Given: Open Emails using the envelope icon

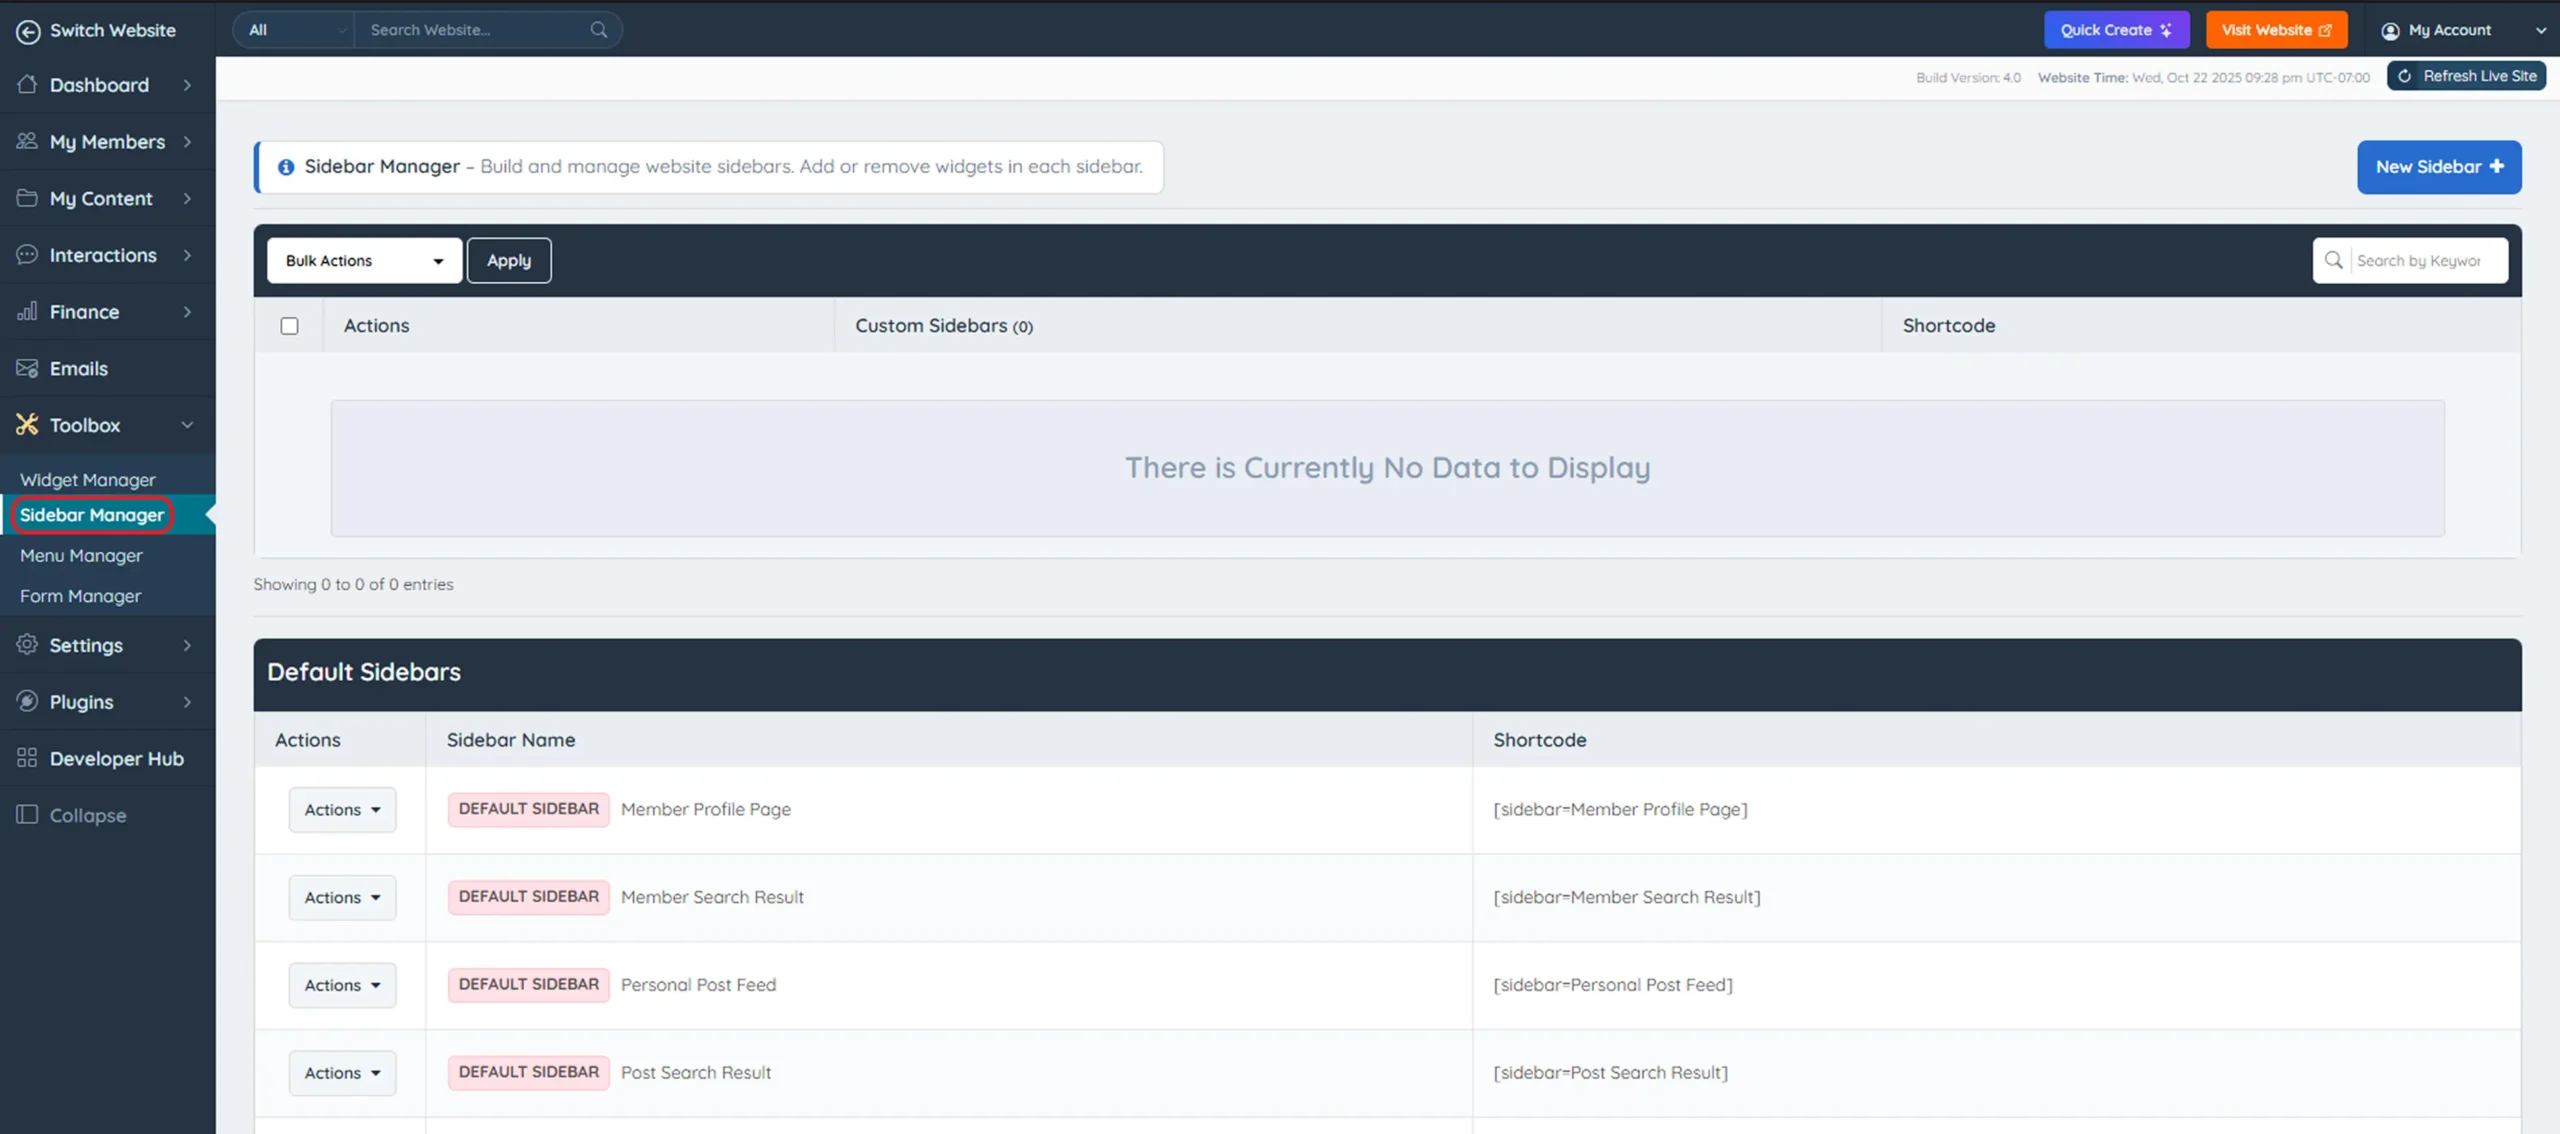Looking at the screenshot, I should pos(28,368).
